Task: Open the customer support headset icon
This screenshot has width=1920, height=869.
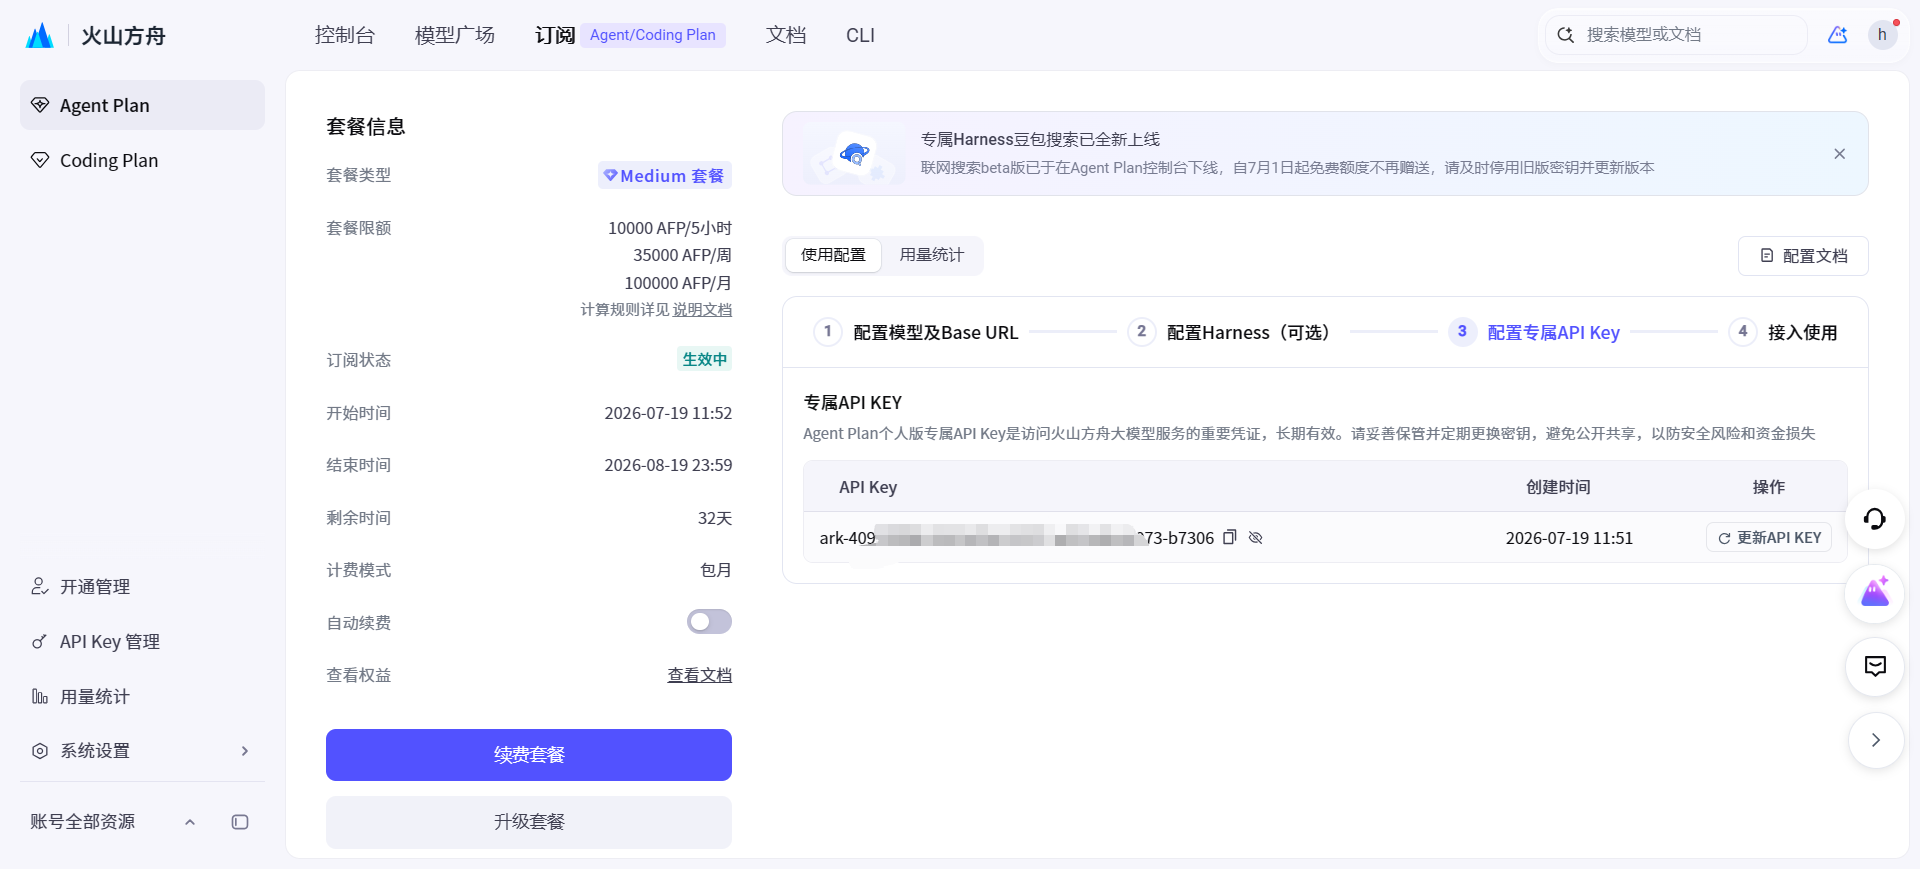Action: point(1875,518)
